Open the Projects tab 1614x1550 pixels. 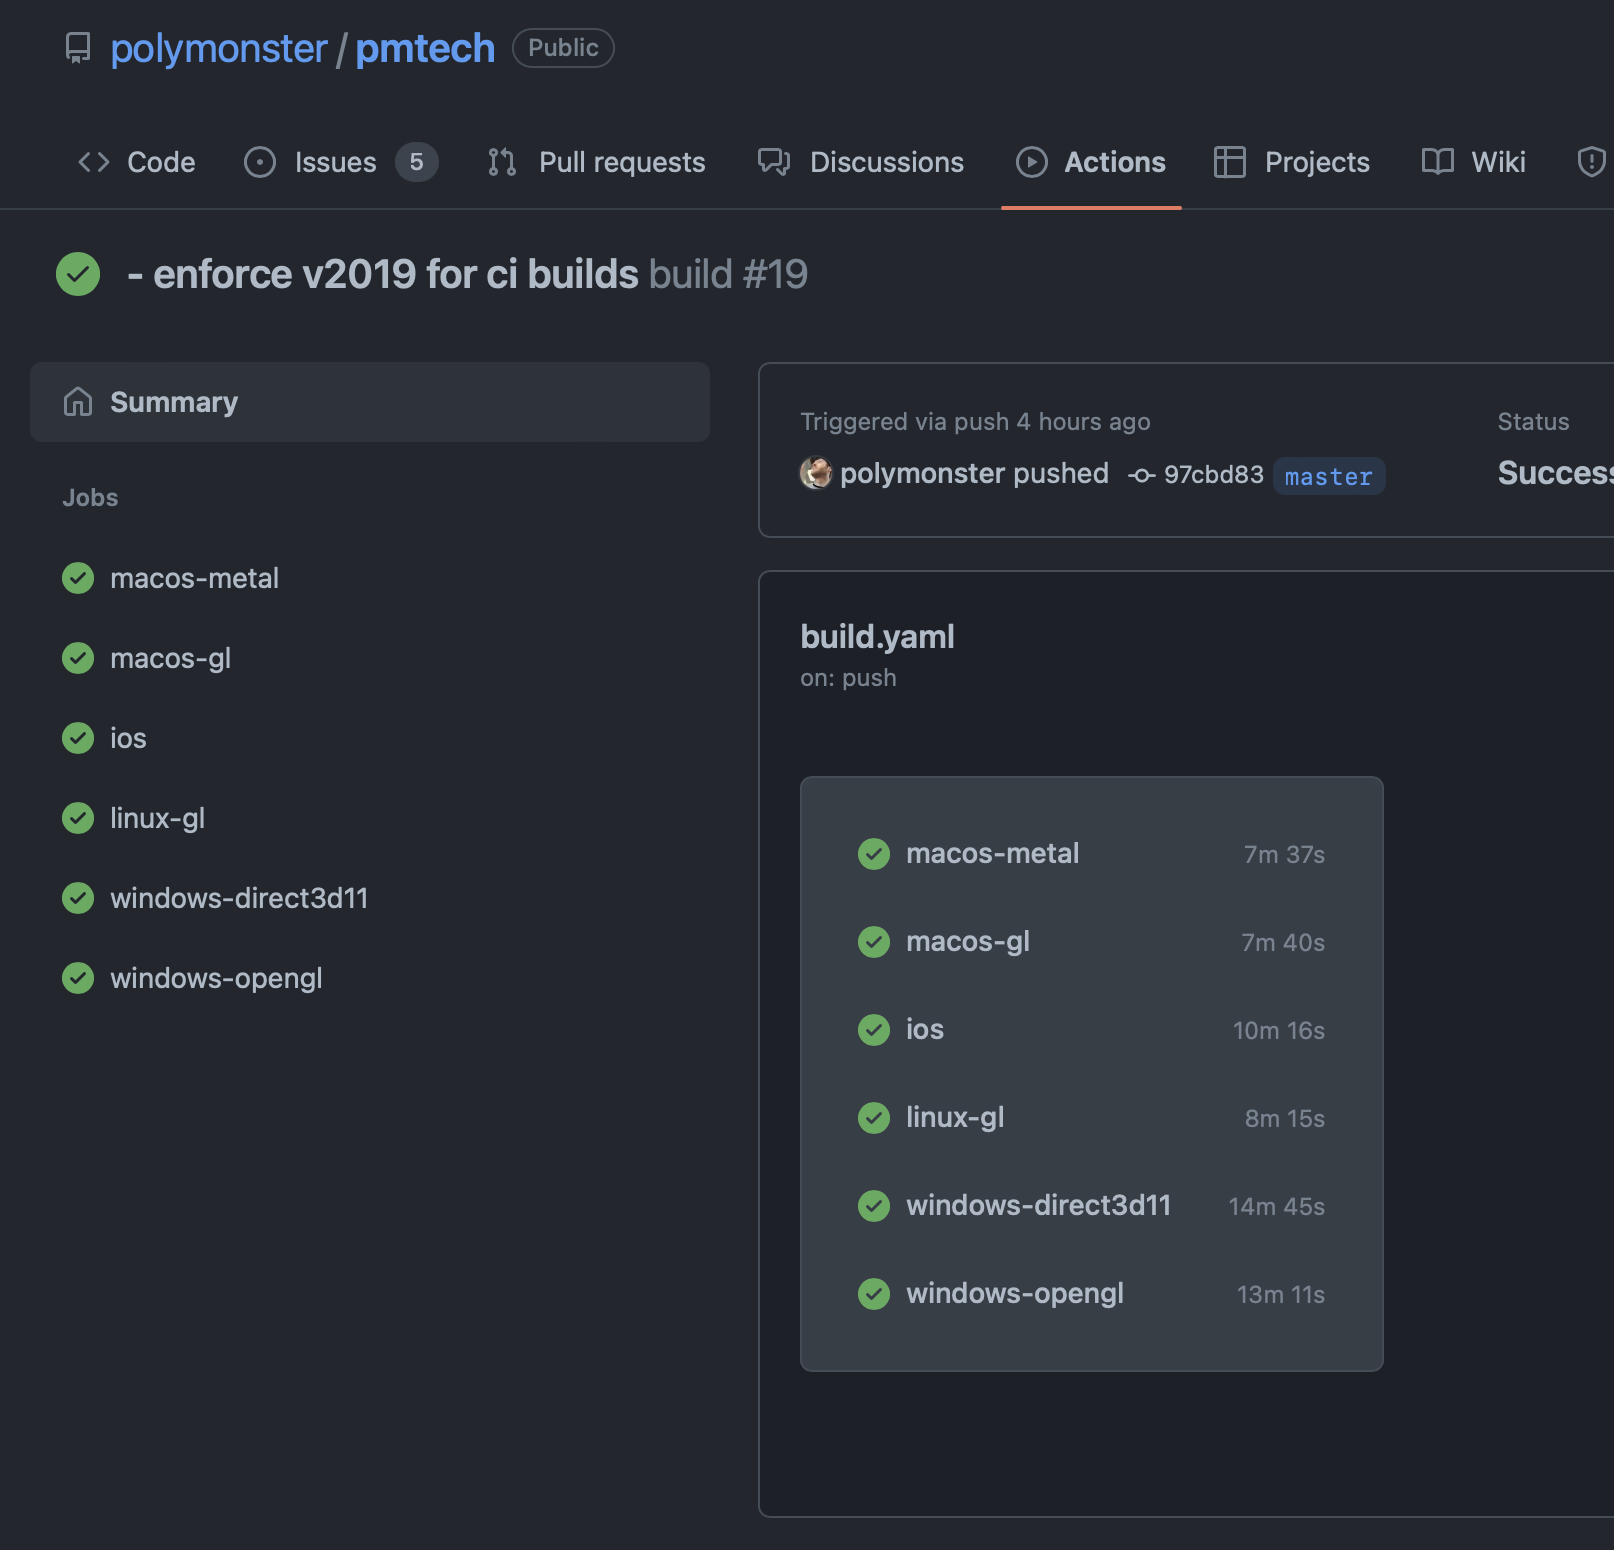(1291, 162)
